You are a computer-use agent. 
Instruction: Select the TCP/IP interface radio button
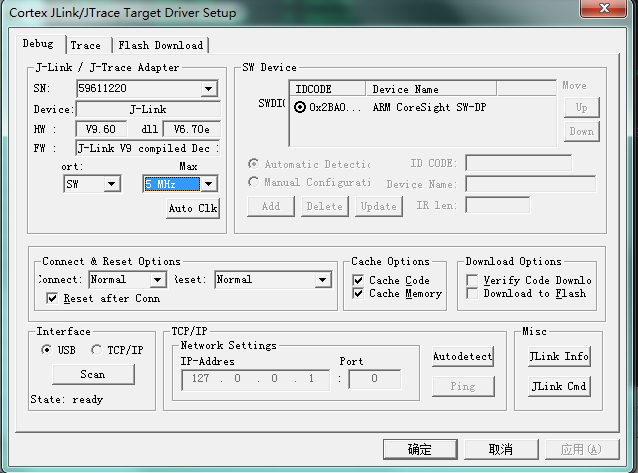(x=96, y=350)
